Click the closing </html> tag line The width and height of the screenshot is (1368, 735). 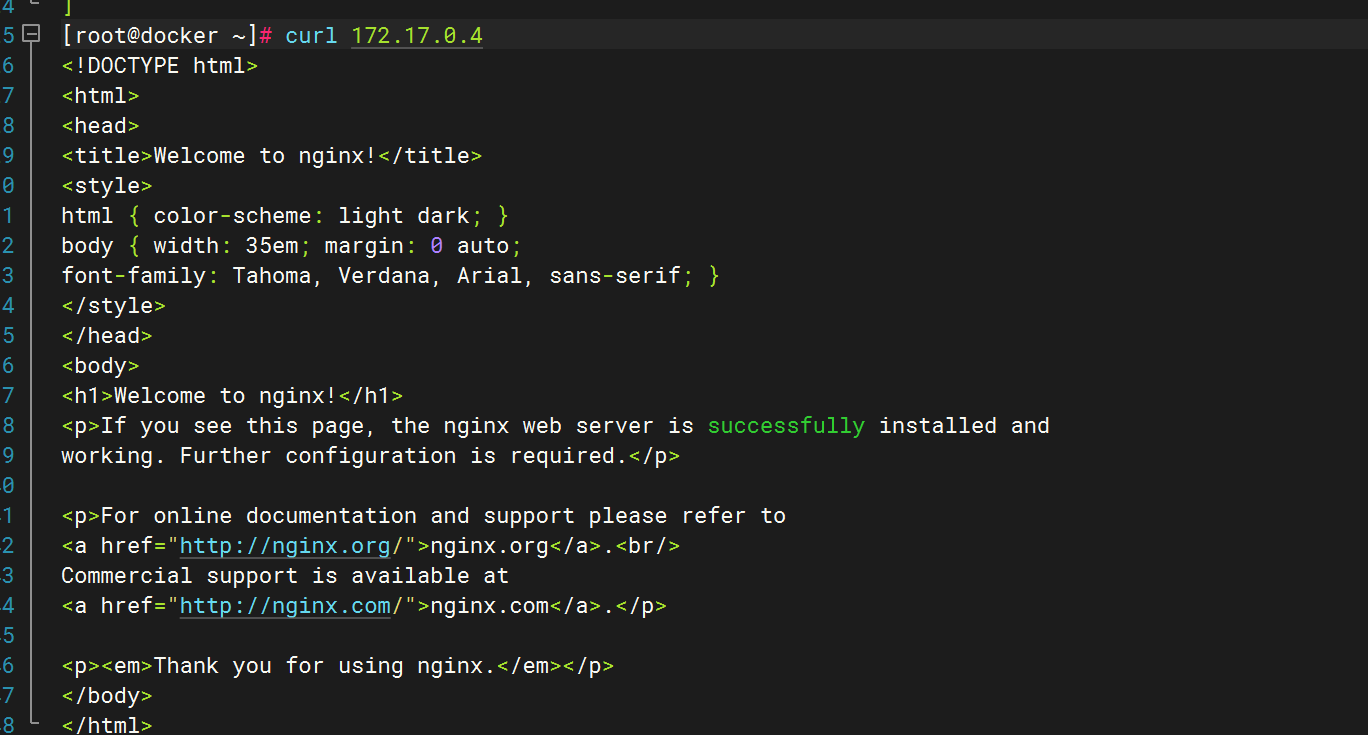(107, 725)
